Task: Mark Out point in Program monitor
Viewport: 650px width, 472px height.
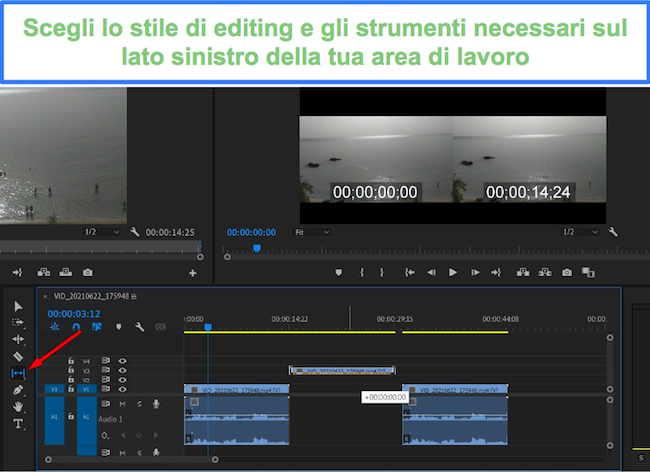Action: [382, 272]
